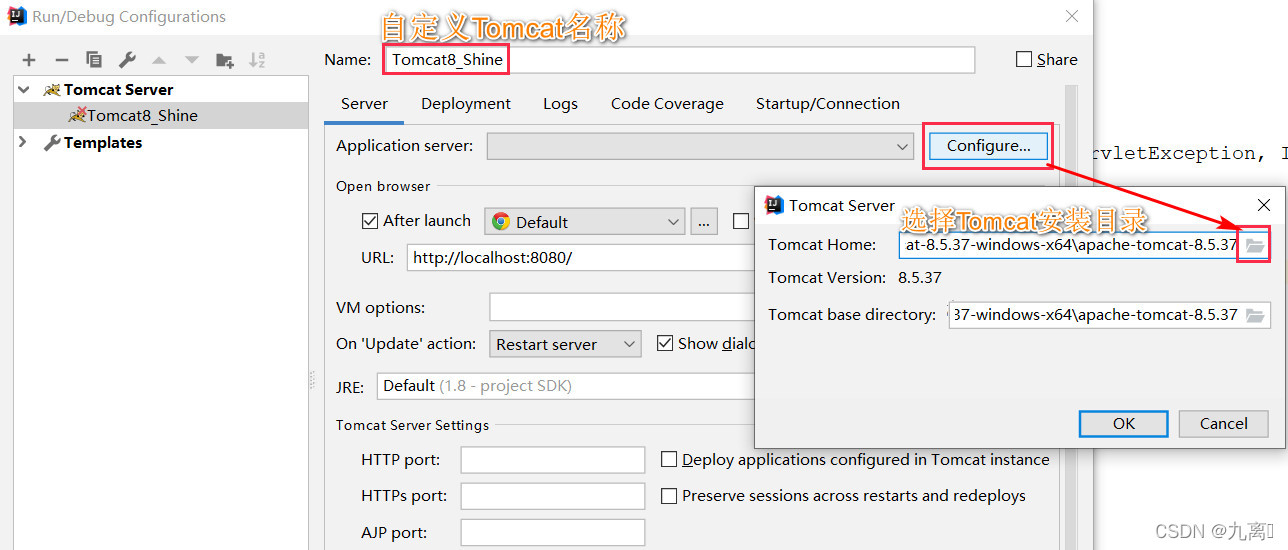This screenshot has width=1288, height=550.
Task: Confirm with OK in Tomcat Server dialog
Action: [1124, 424]
